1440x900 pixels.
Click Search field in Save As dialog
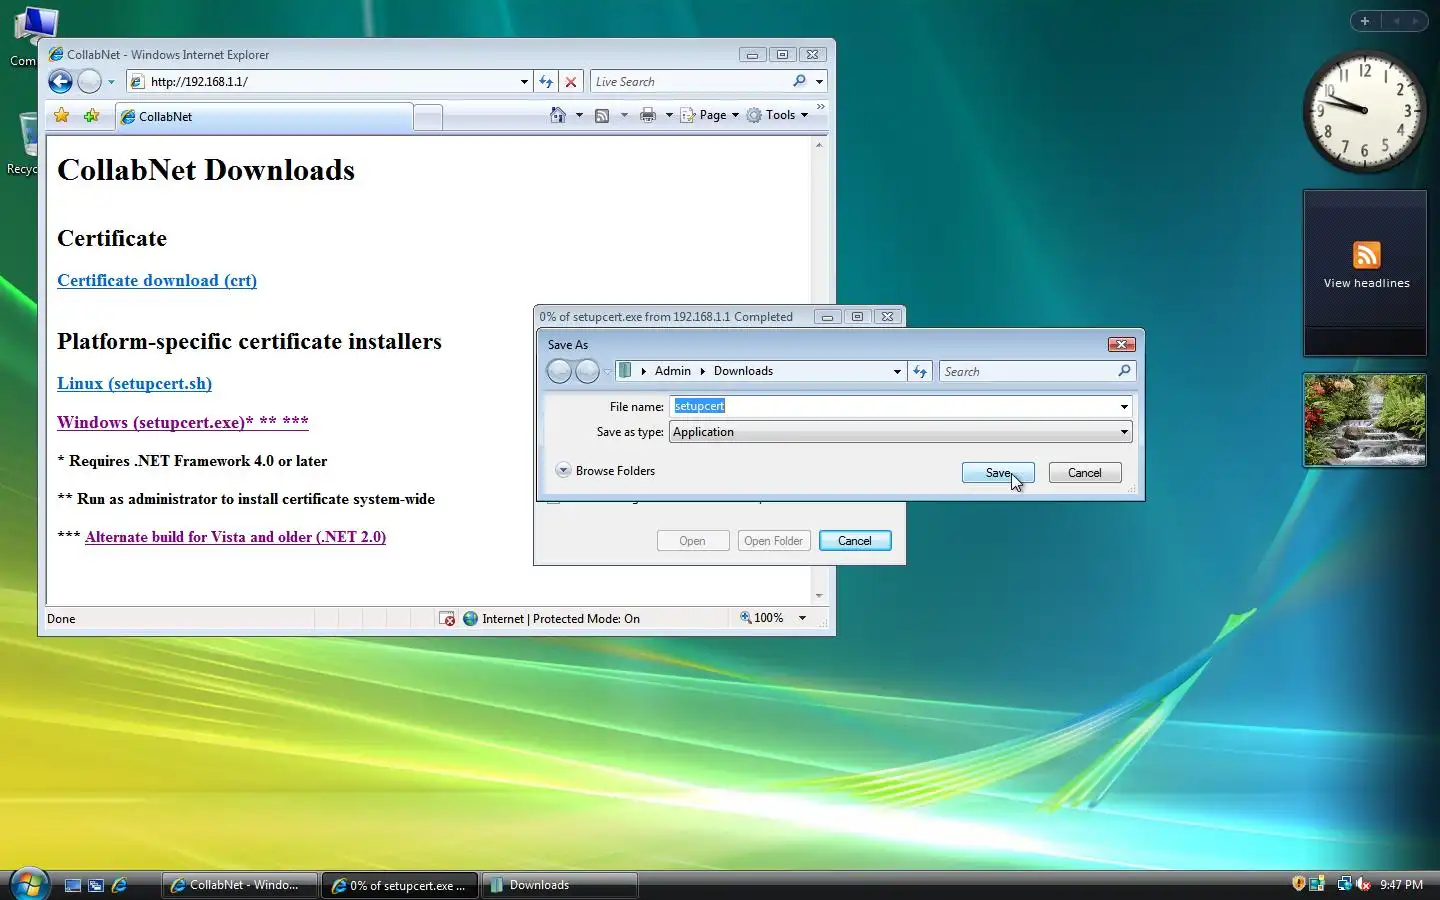point(1027,371)
